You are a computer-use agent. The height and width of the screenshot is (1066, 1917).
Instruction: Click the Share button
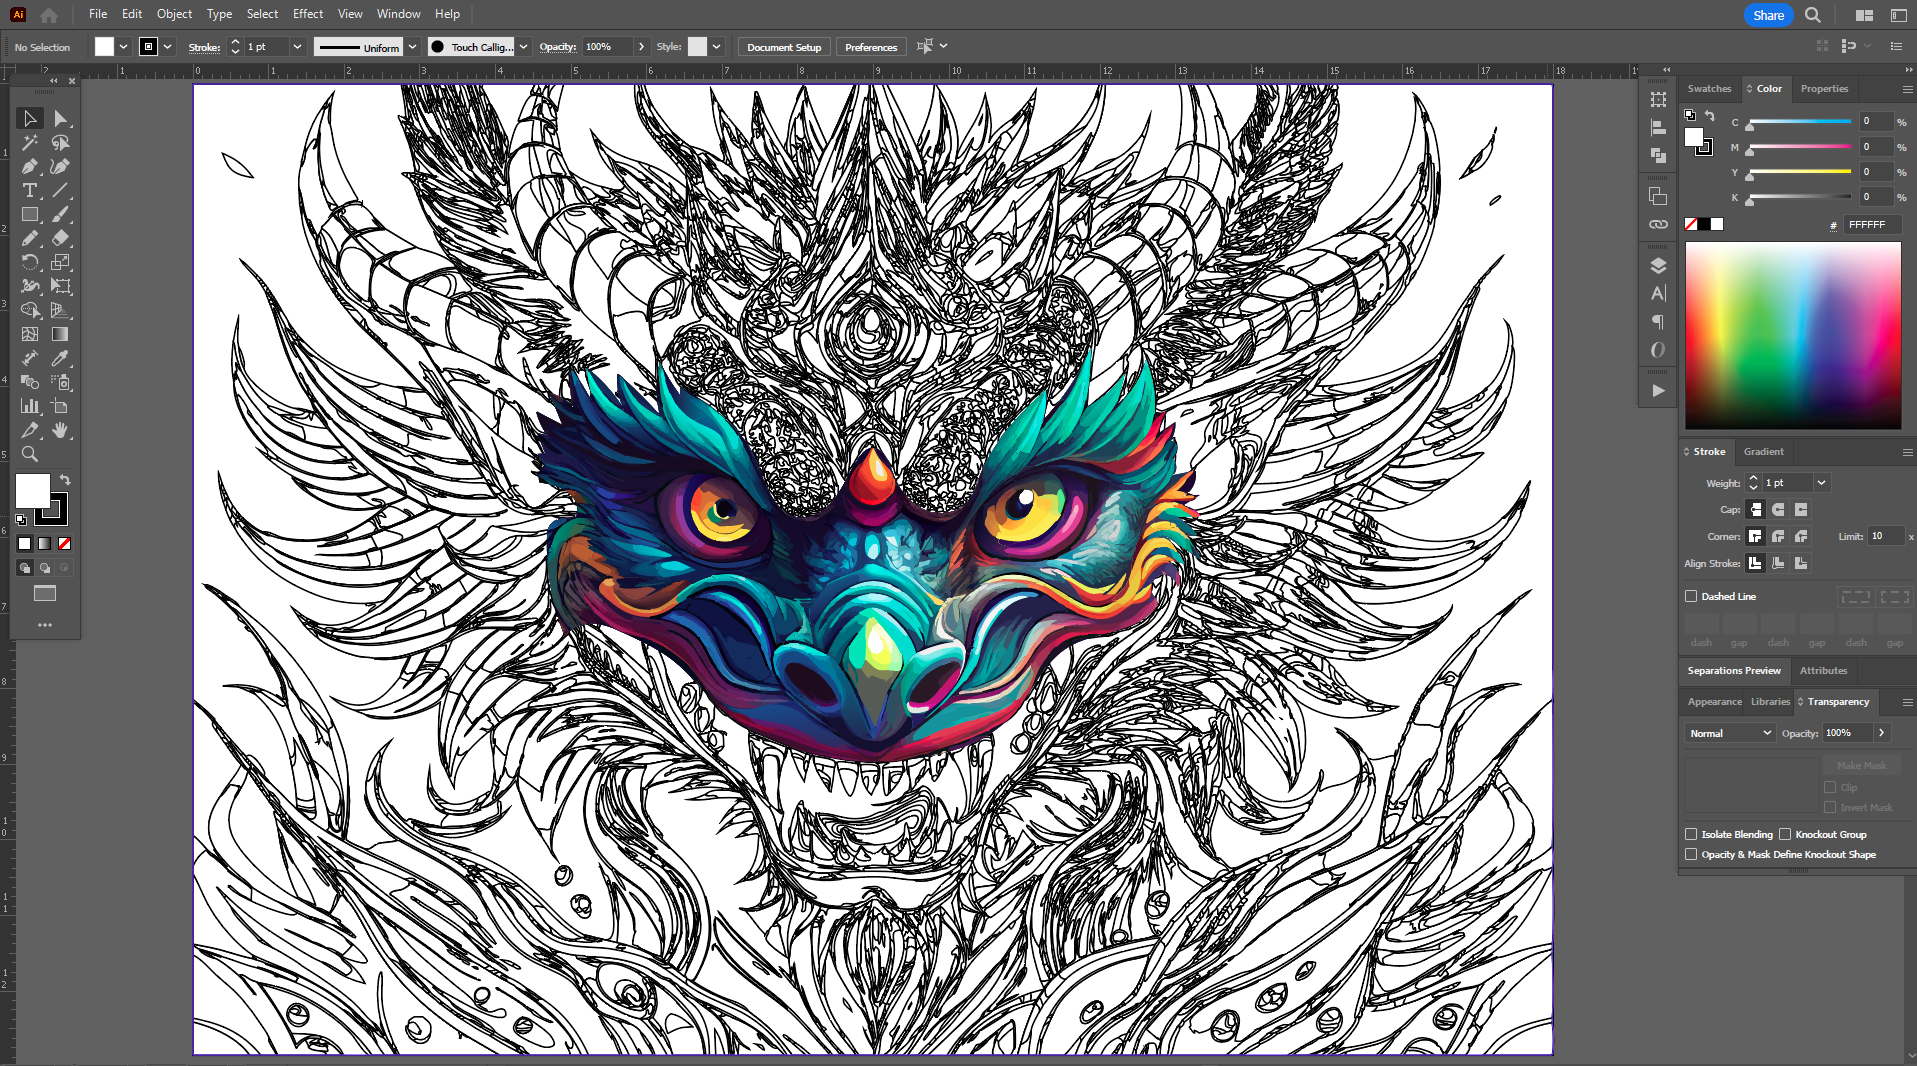click(x=1768, y=15)
